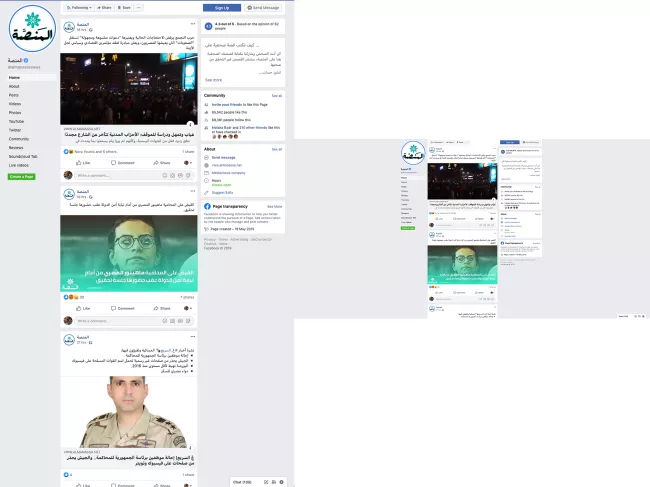Screen dimensions: 650x487
Task: Open the Following dropdown
Action: (79, 7)
